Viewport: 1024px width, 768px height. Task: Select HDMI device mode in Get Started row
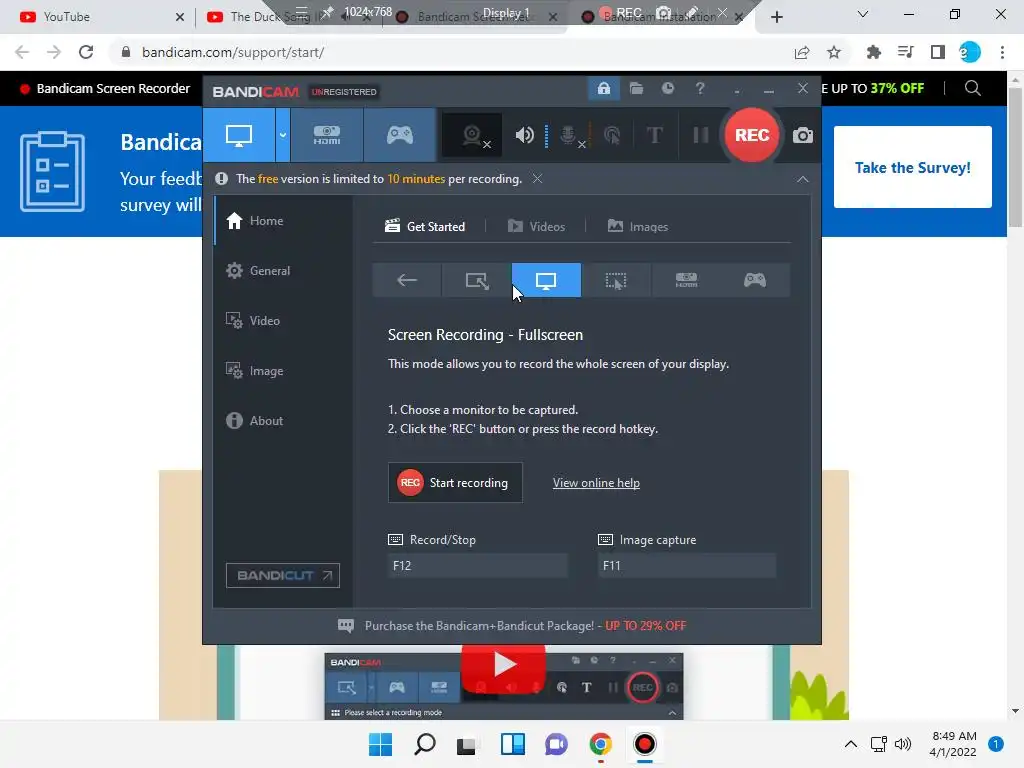(686, 280)
